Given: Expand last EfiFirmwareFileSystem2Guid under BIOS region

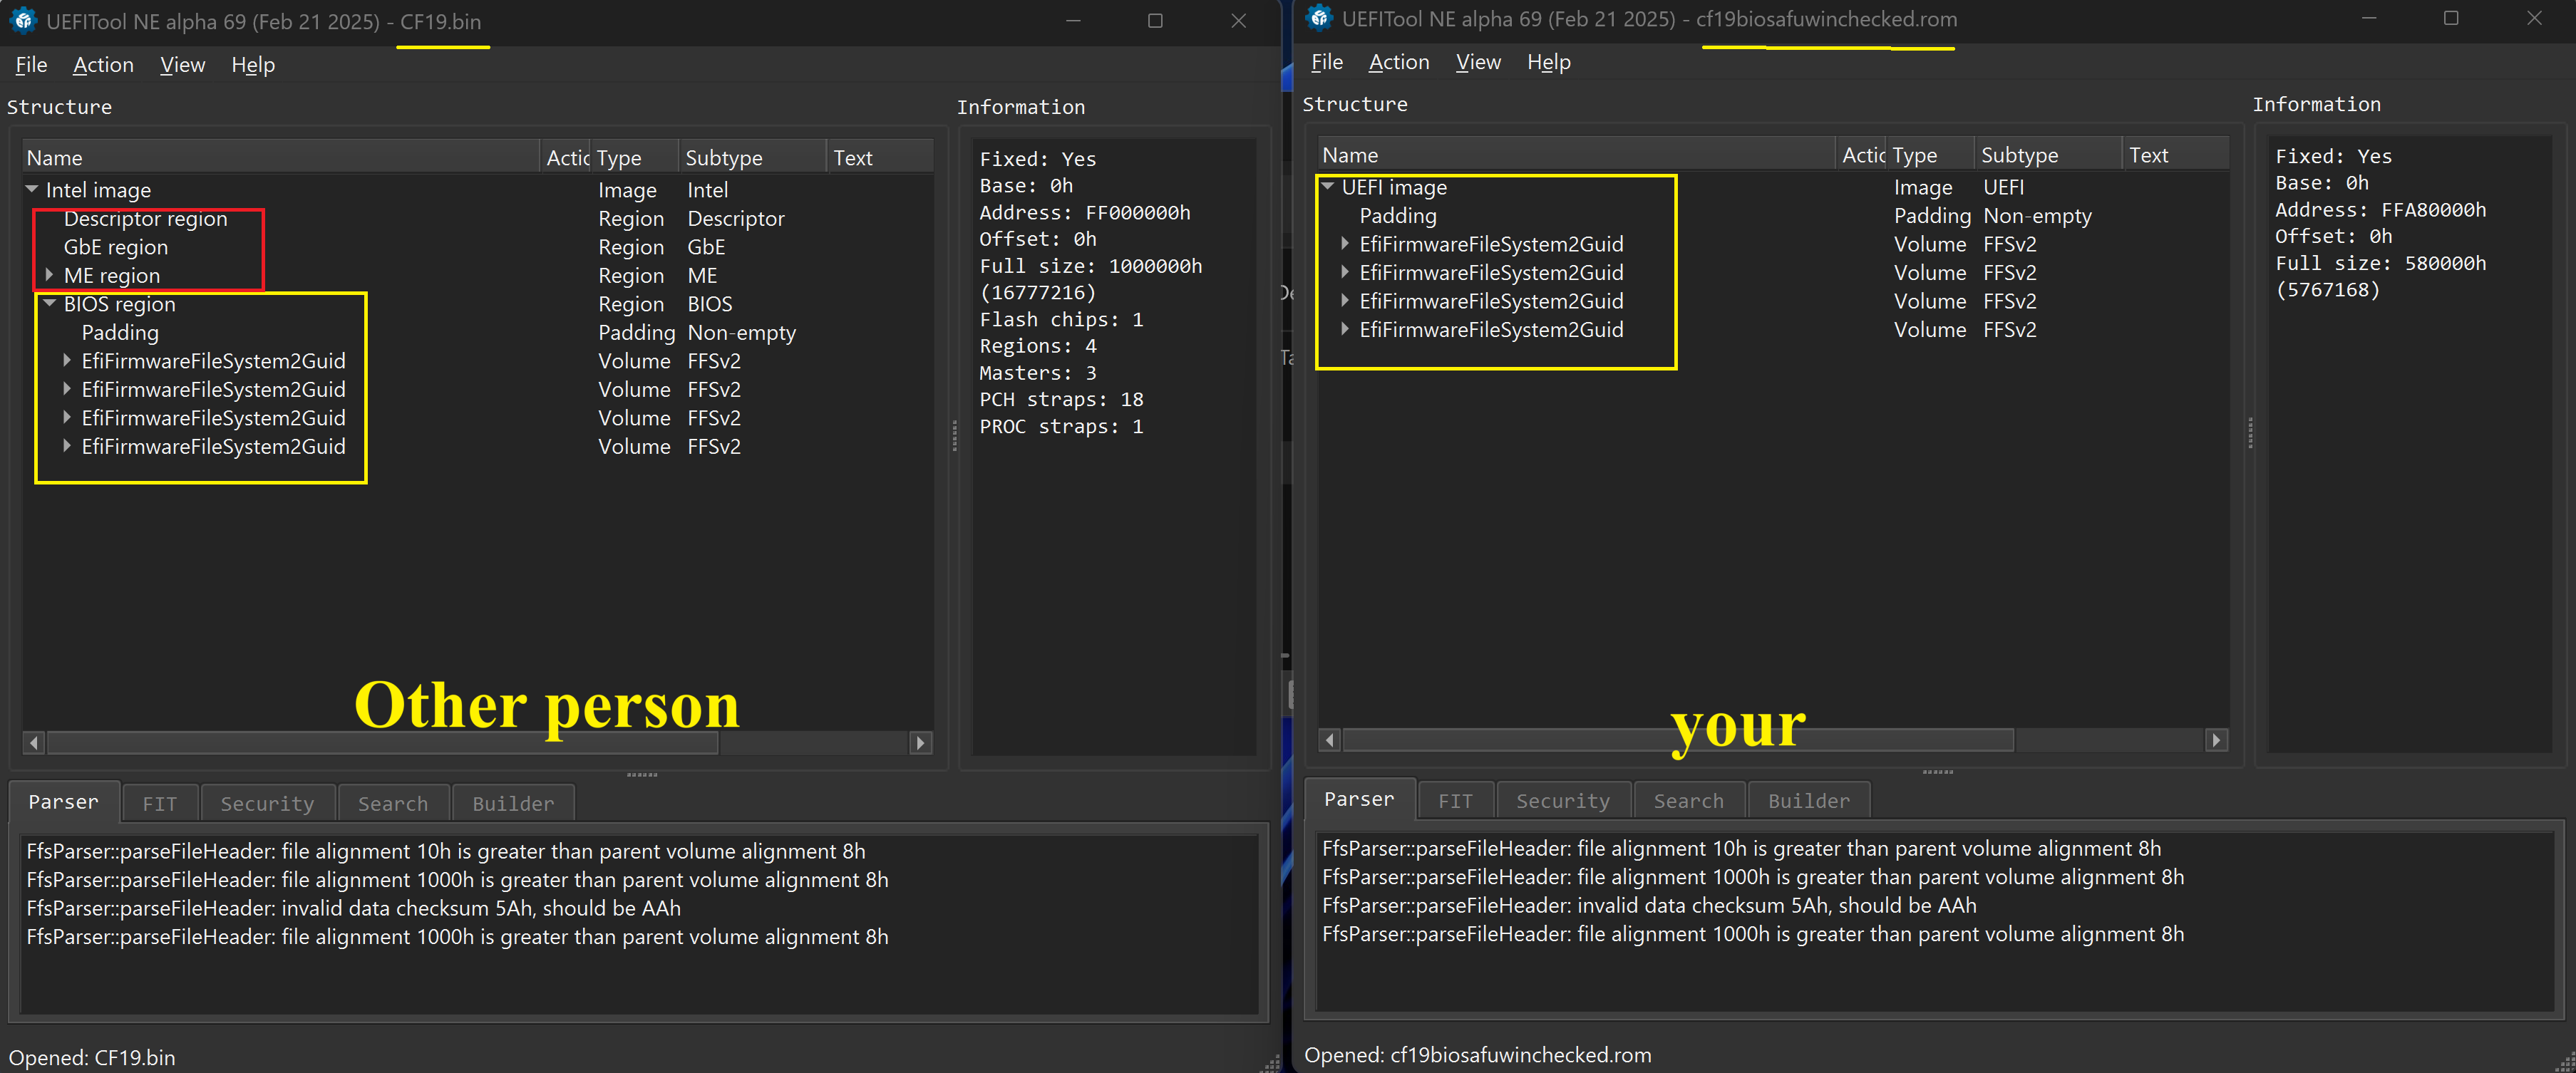Looking at the screenshot, I should 67,446.
